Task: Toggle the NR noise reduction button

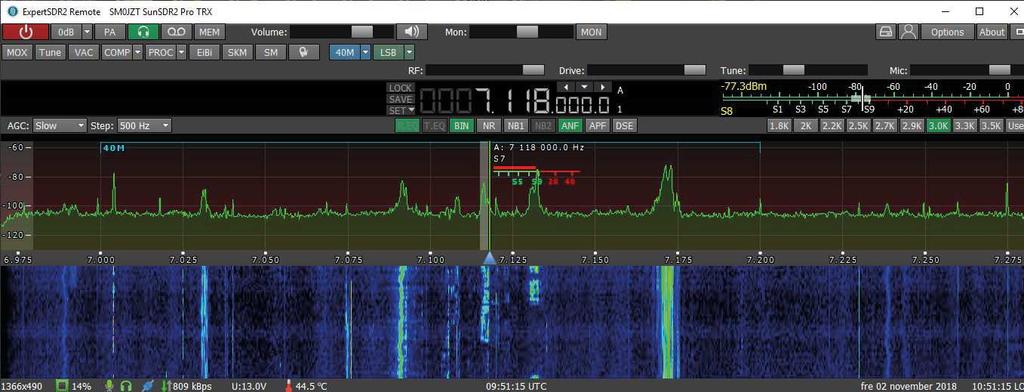Action: 488,125
